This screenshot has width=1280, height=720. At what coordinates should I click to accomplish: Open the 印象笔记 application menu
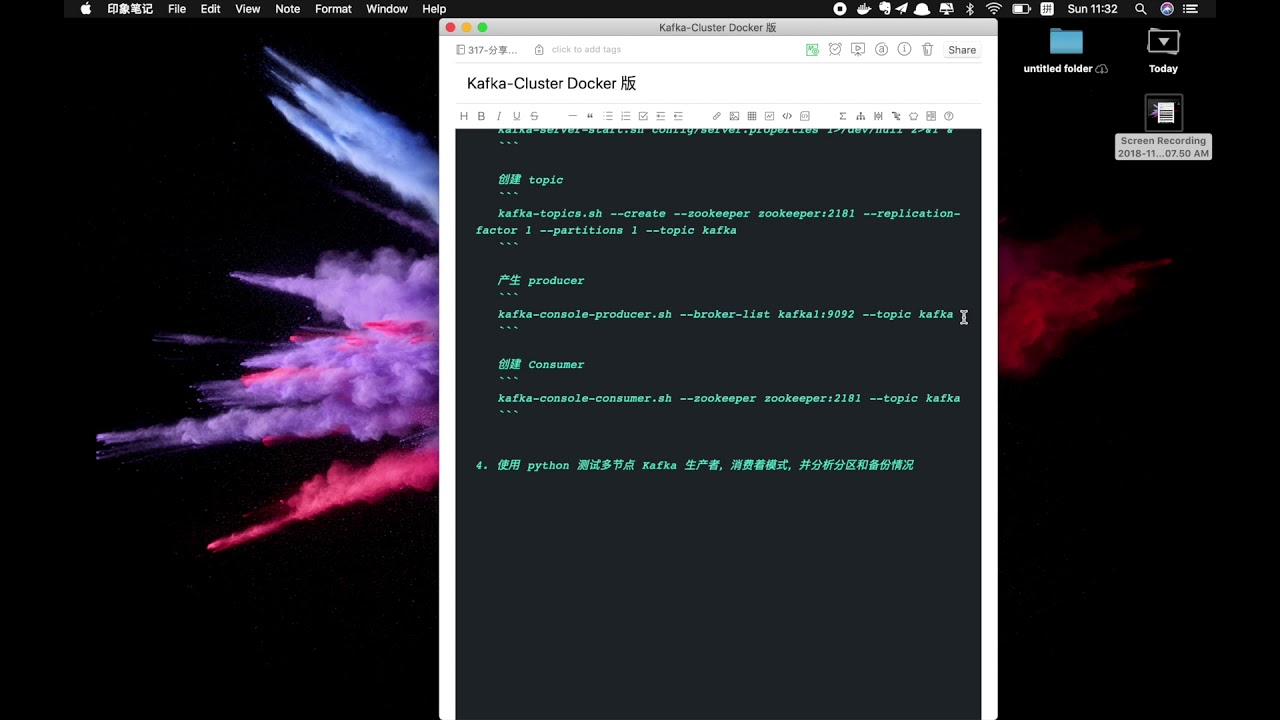tap(130, 9)
